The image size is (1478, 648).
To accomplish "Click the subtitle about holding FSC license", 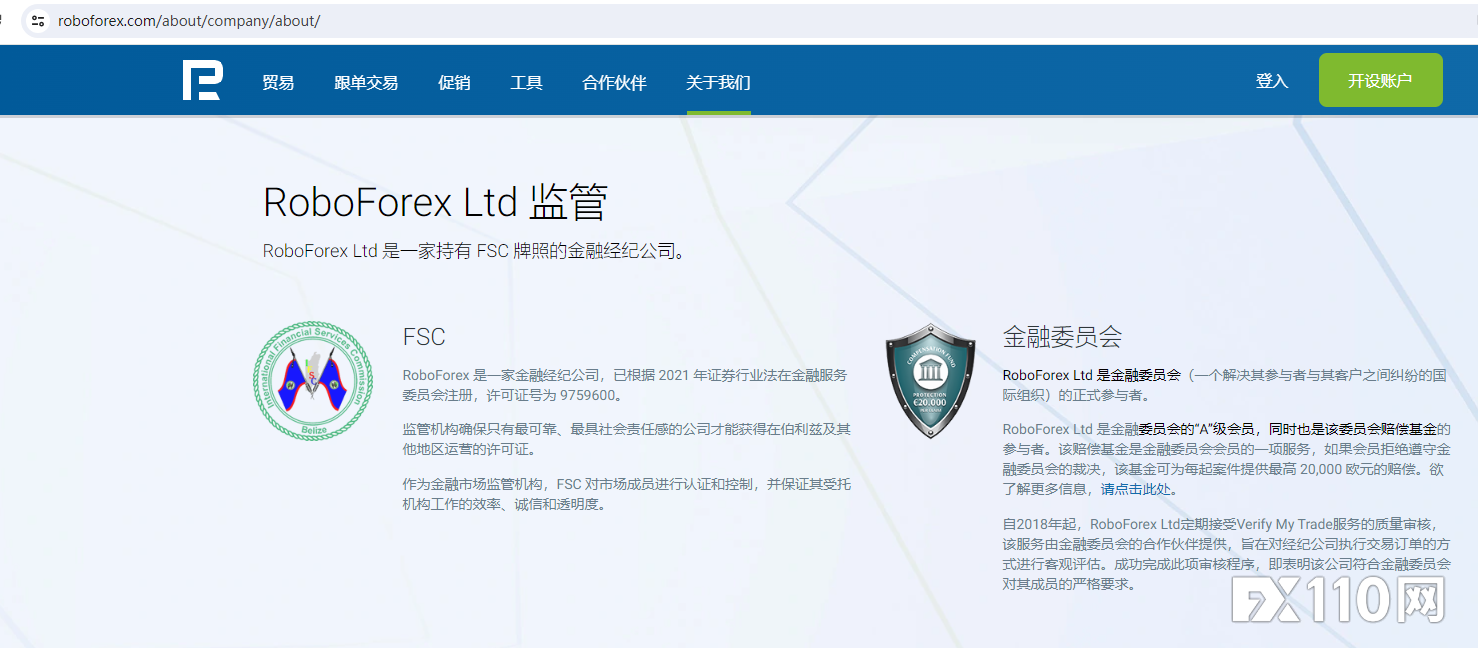I will tap(477, 251).
